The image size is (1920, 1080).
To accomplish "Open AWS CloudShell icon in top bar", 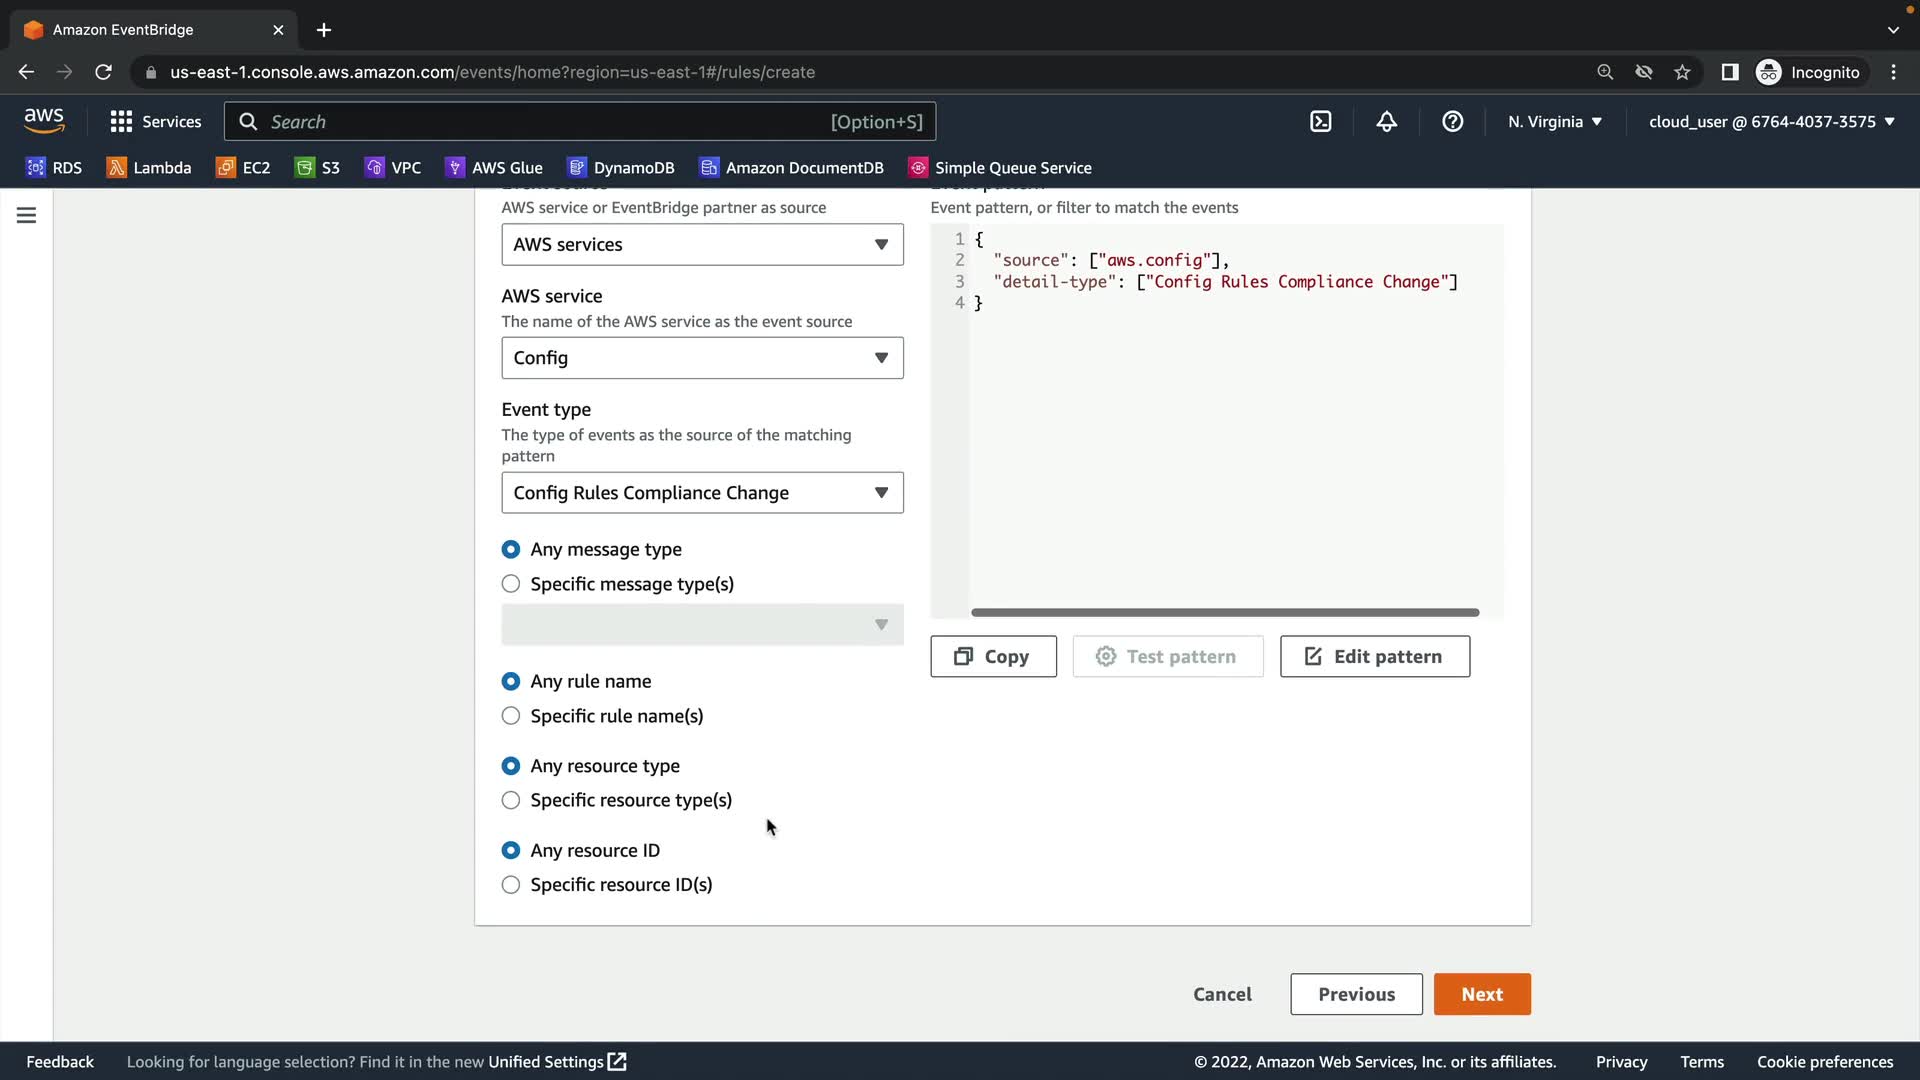I will pos(1320,122).
